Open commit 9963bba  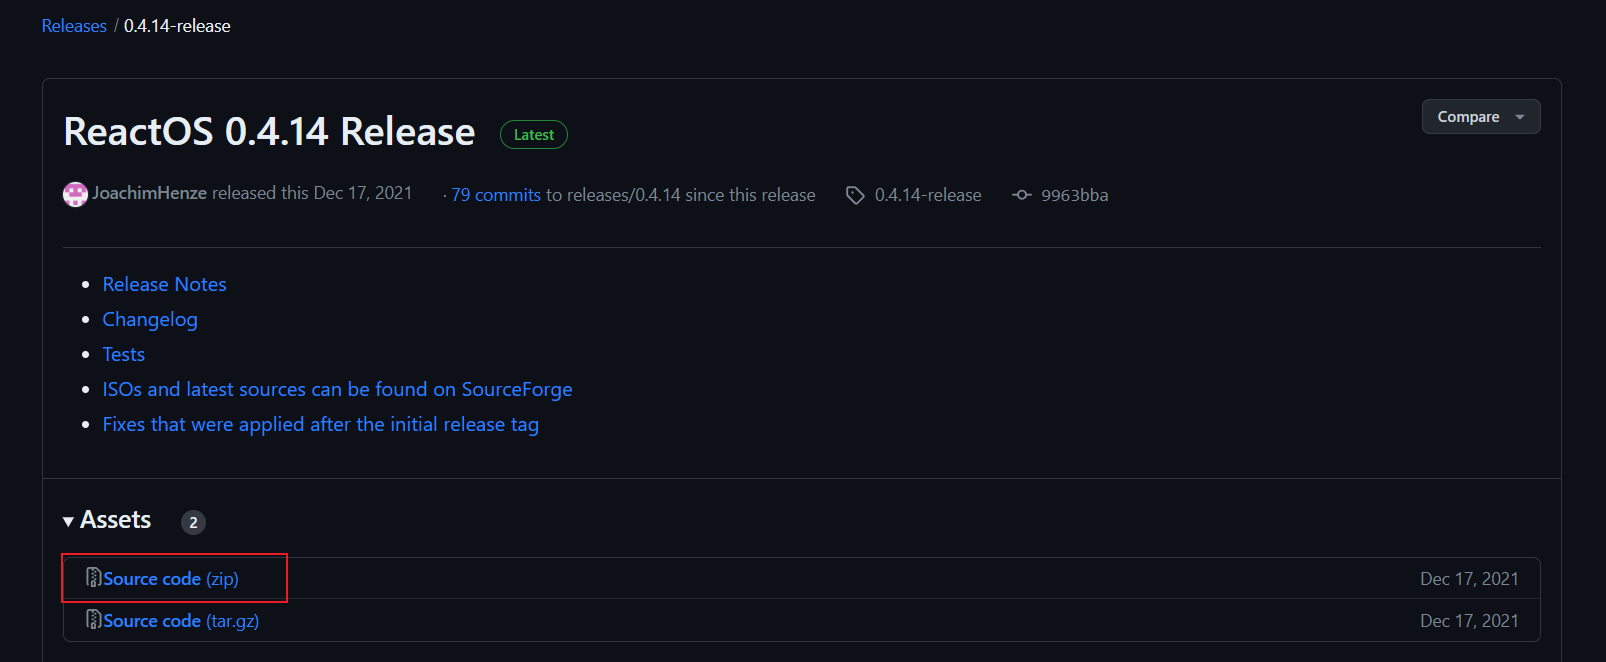point(1075,195)
